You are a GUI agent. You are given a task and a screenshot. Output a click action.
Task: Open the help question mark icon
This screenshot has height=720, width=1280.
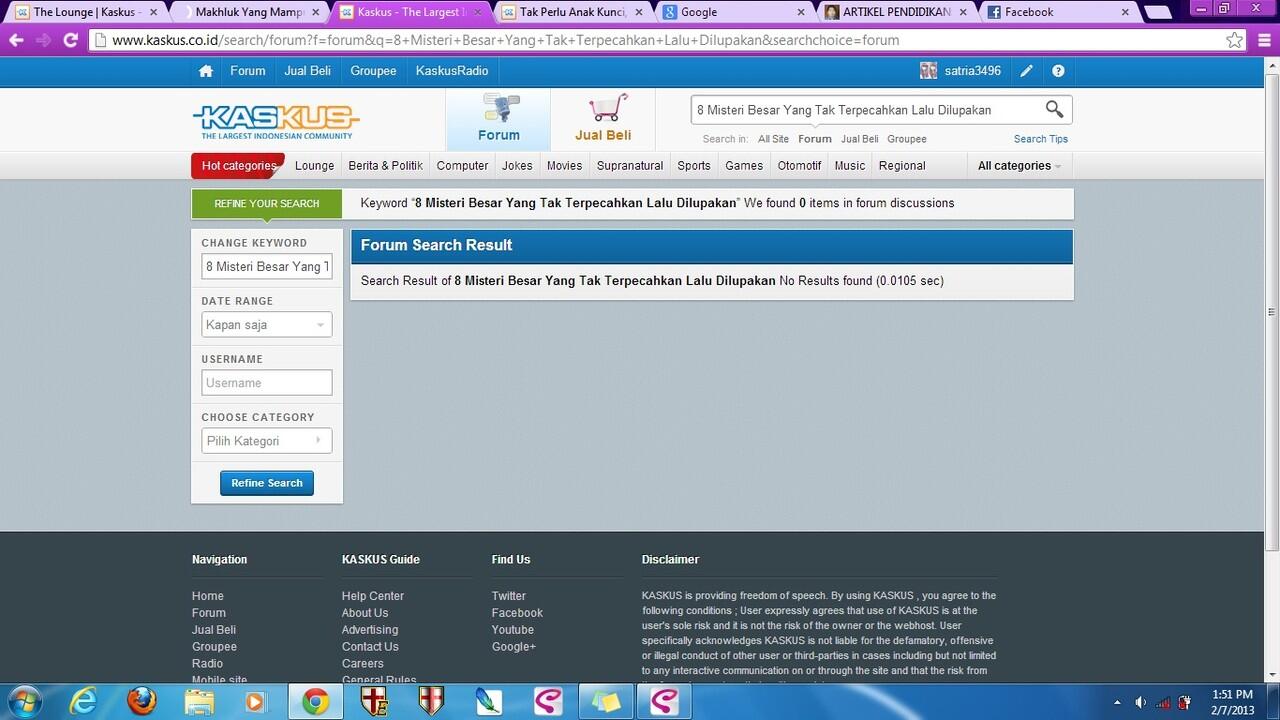pyautogui.click(x=1058, y=71)
